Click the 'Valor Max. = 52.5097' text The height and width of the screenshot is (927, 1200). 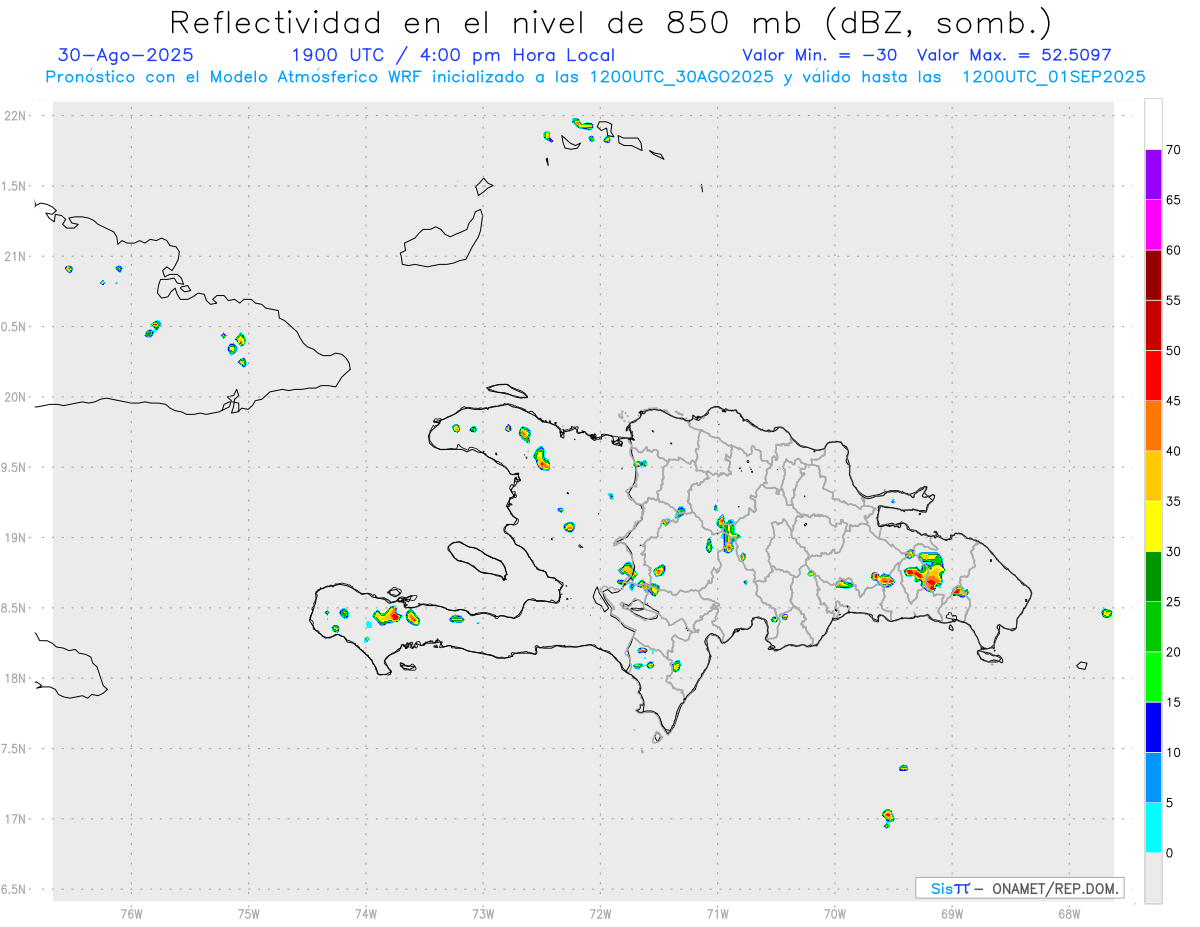pyautogui.click(x=1013, y=55)
